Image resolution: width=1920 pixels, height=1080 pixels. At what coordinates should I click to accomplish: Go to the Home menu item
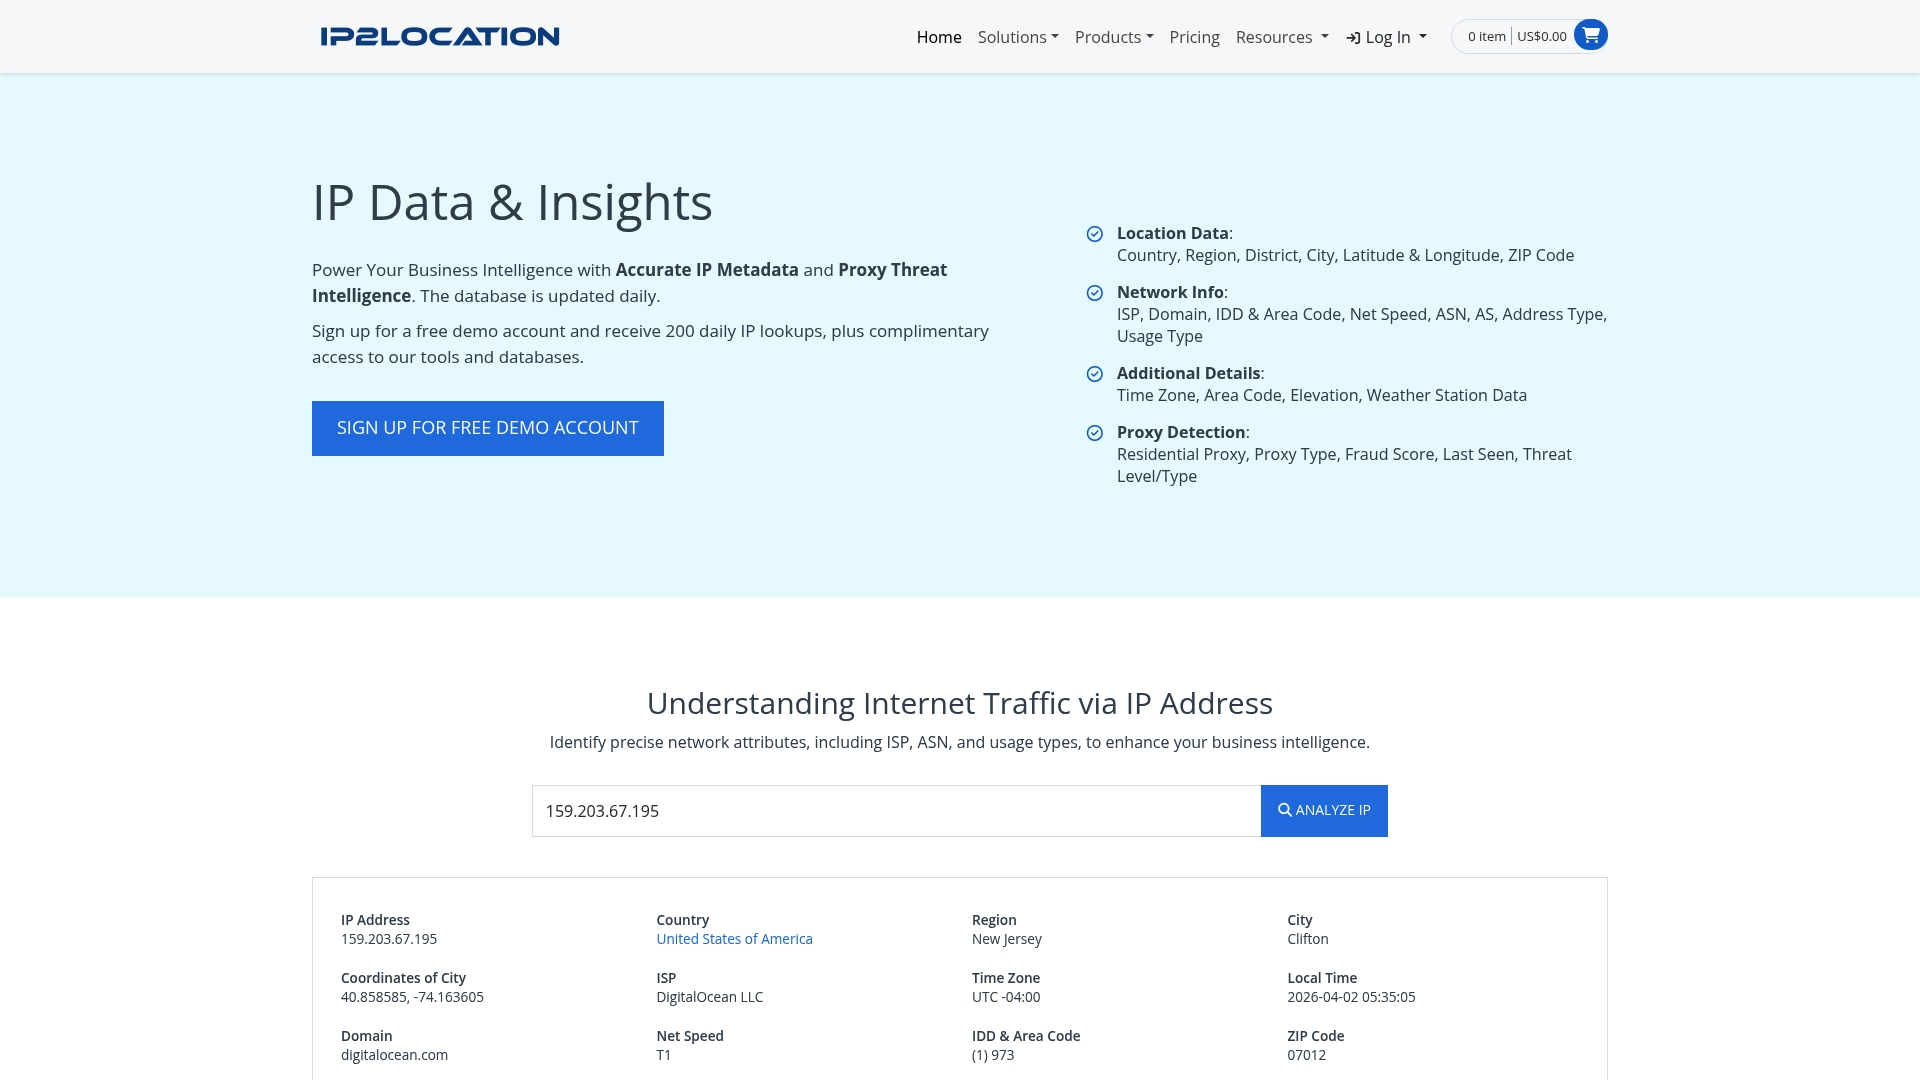[938, 37]
